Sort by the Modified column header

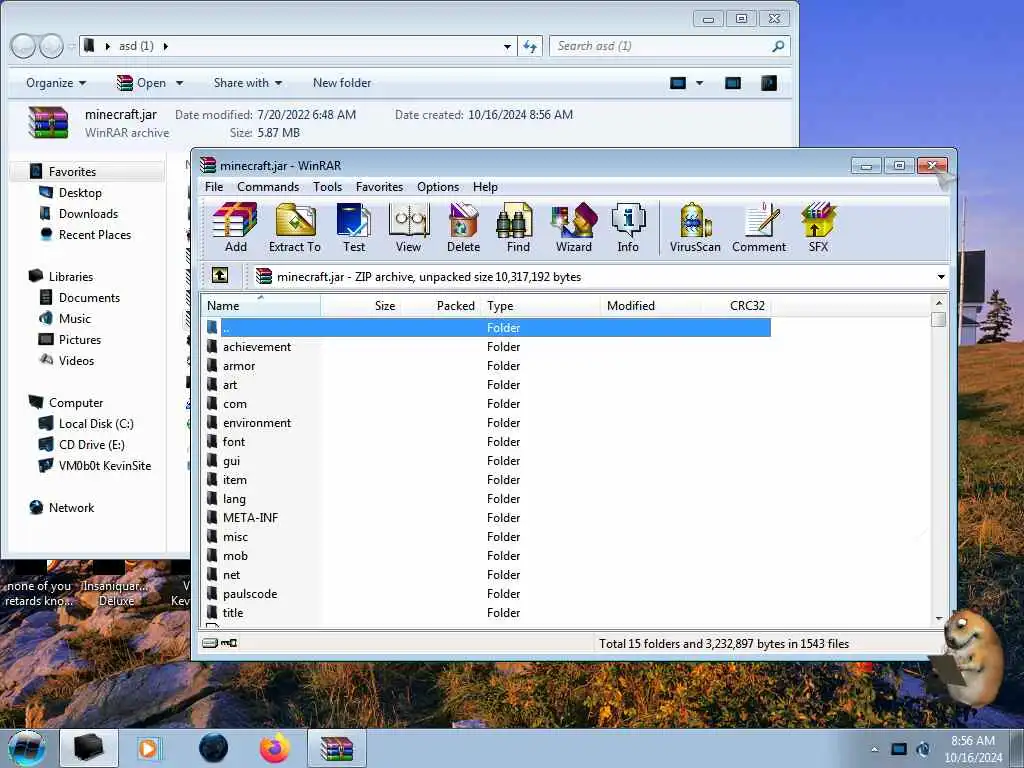point(651,306)
